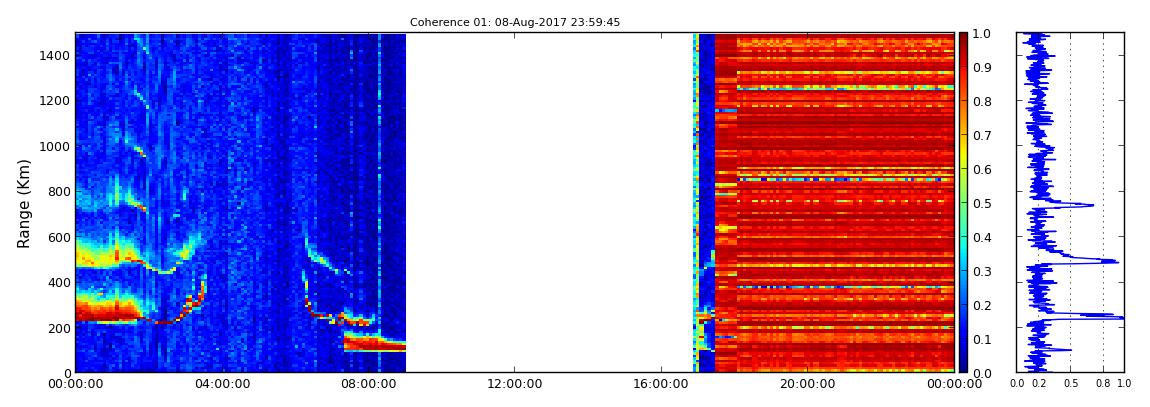Click the "0.7" colorbar tick label

[983, 136]
